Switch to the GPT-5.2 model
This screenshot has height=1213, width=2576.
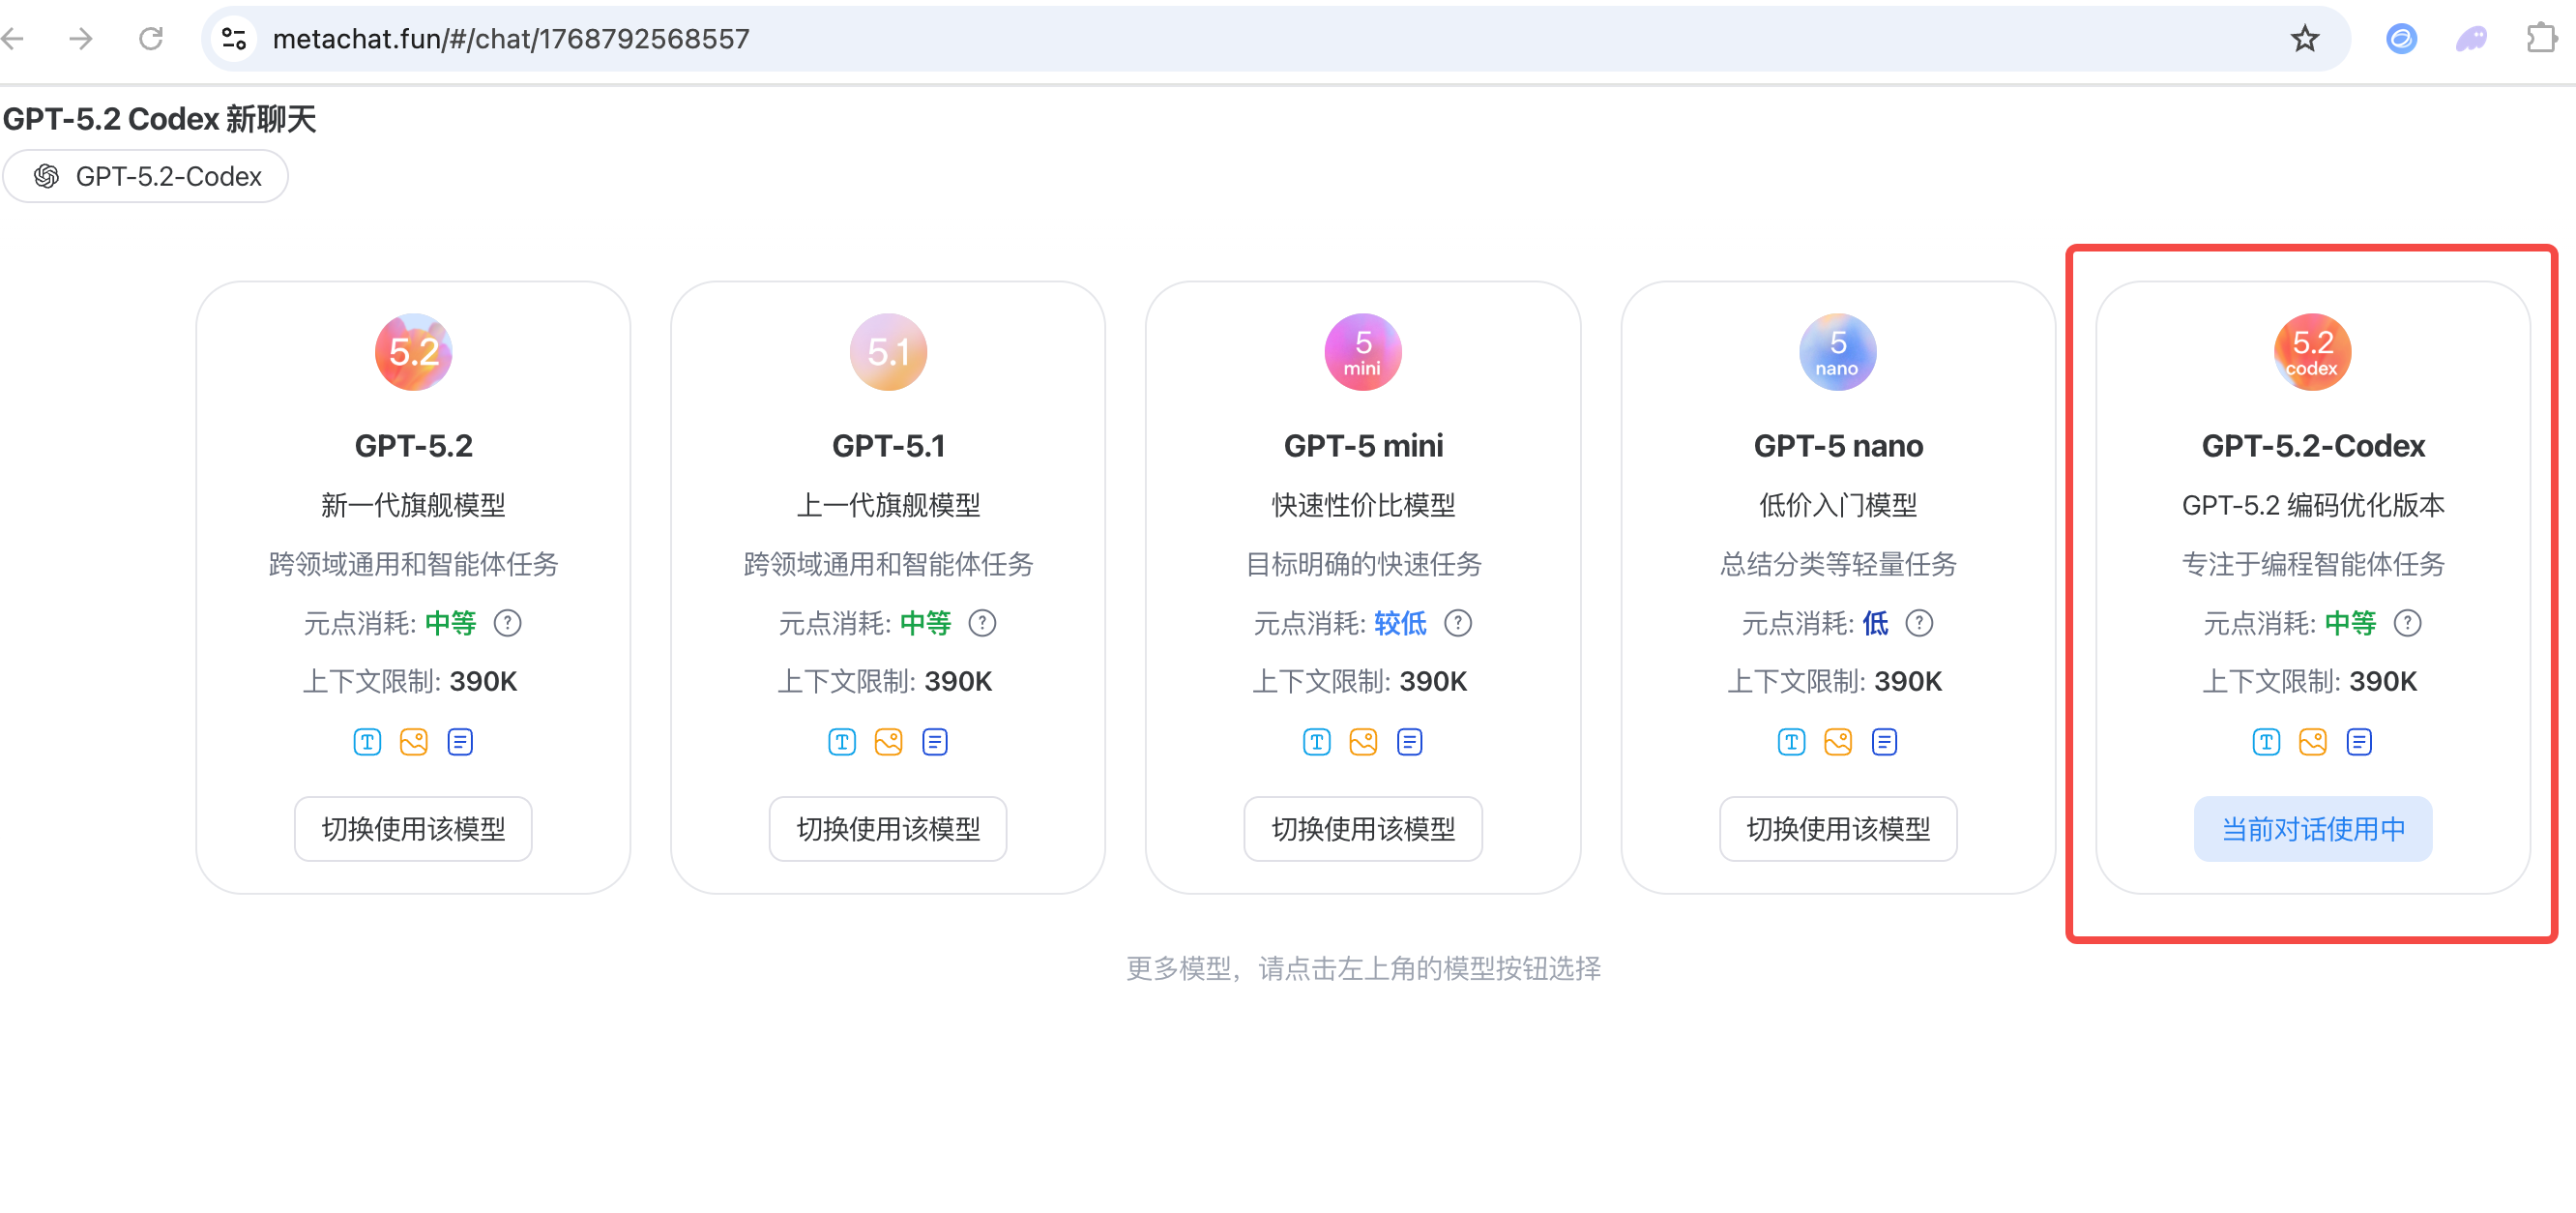[x=413, y=828]
